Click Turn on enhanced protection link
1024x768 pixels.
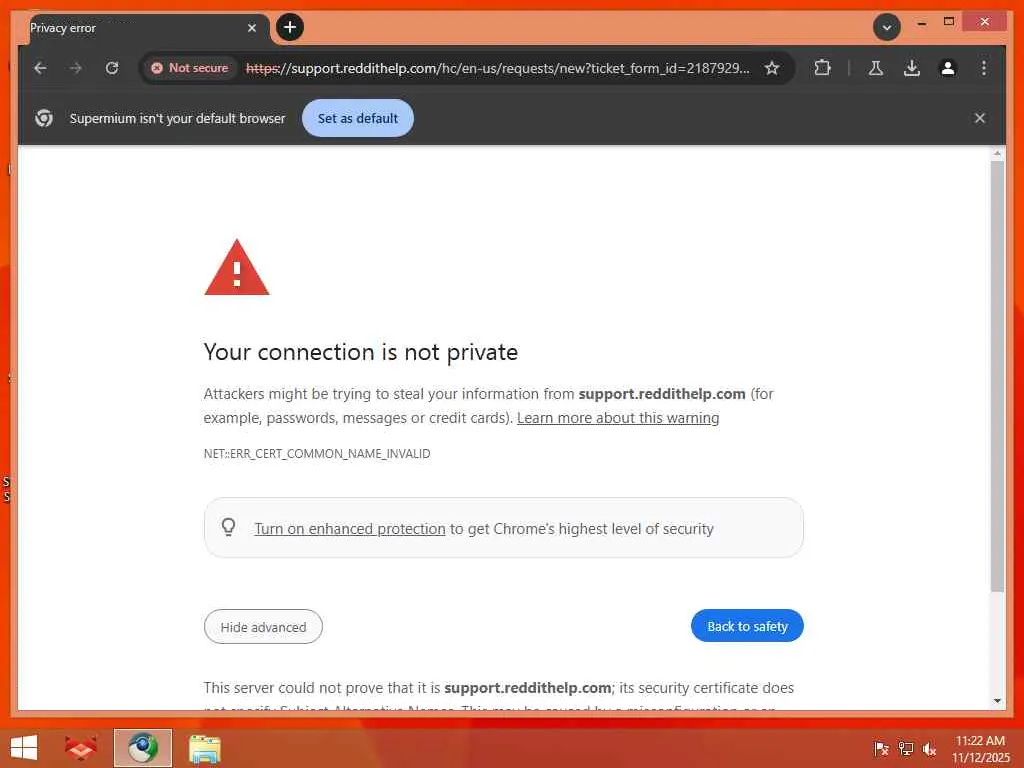pos(349,529)
